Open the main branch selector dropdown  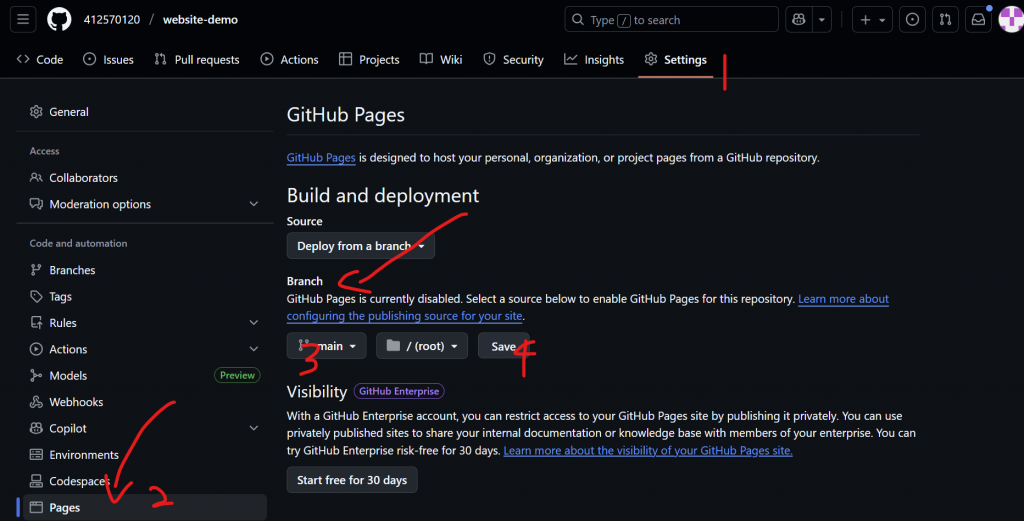(x=327, y=346)
